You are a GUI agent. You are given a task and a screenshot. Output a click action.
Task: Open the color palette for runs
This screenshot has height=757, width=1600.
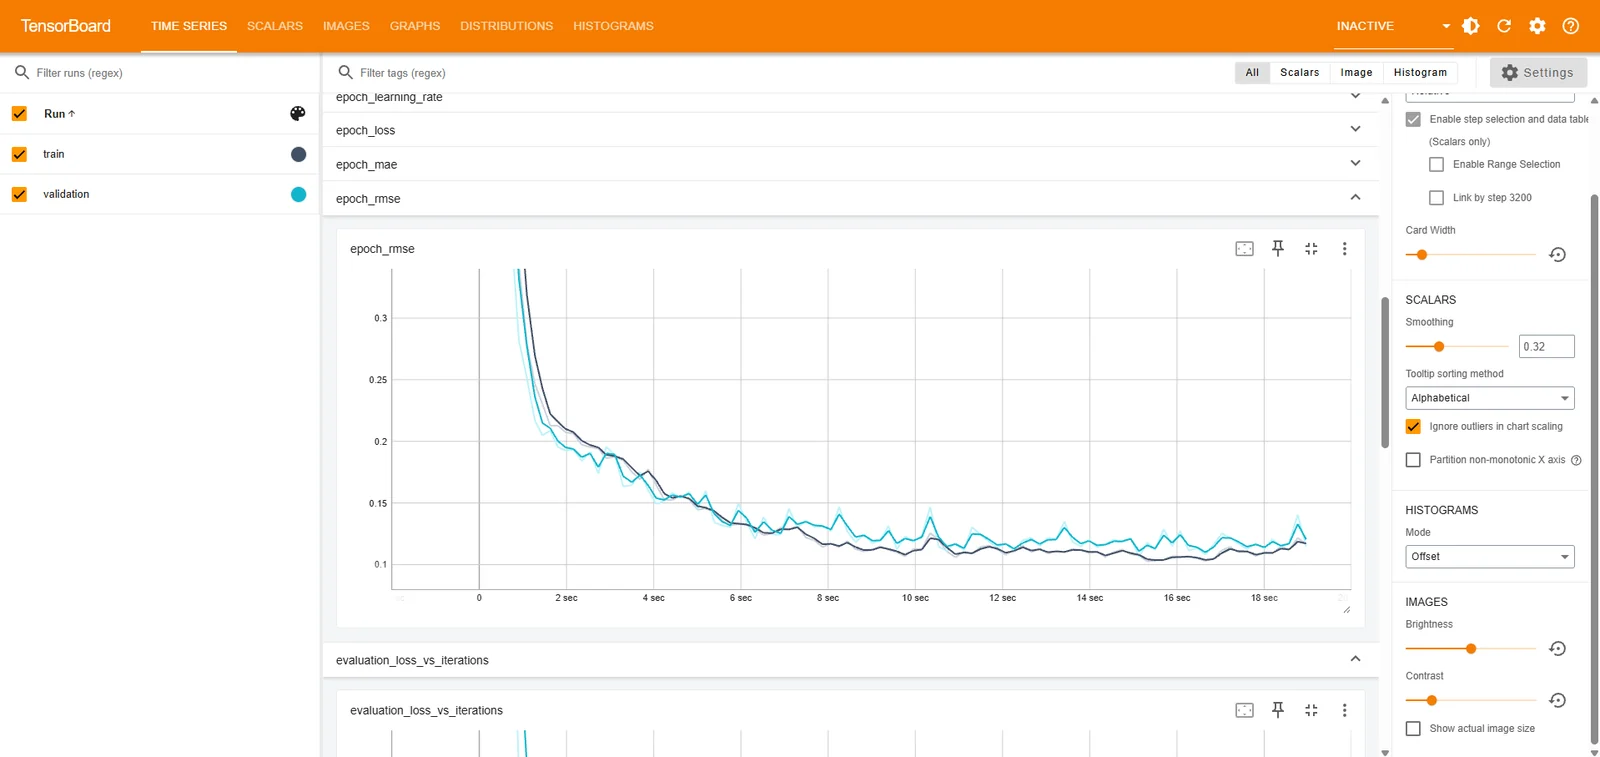[297, 114]
